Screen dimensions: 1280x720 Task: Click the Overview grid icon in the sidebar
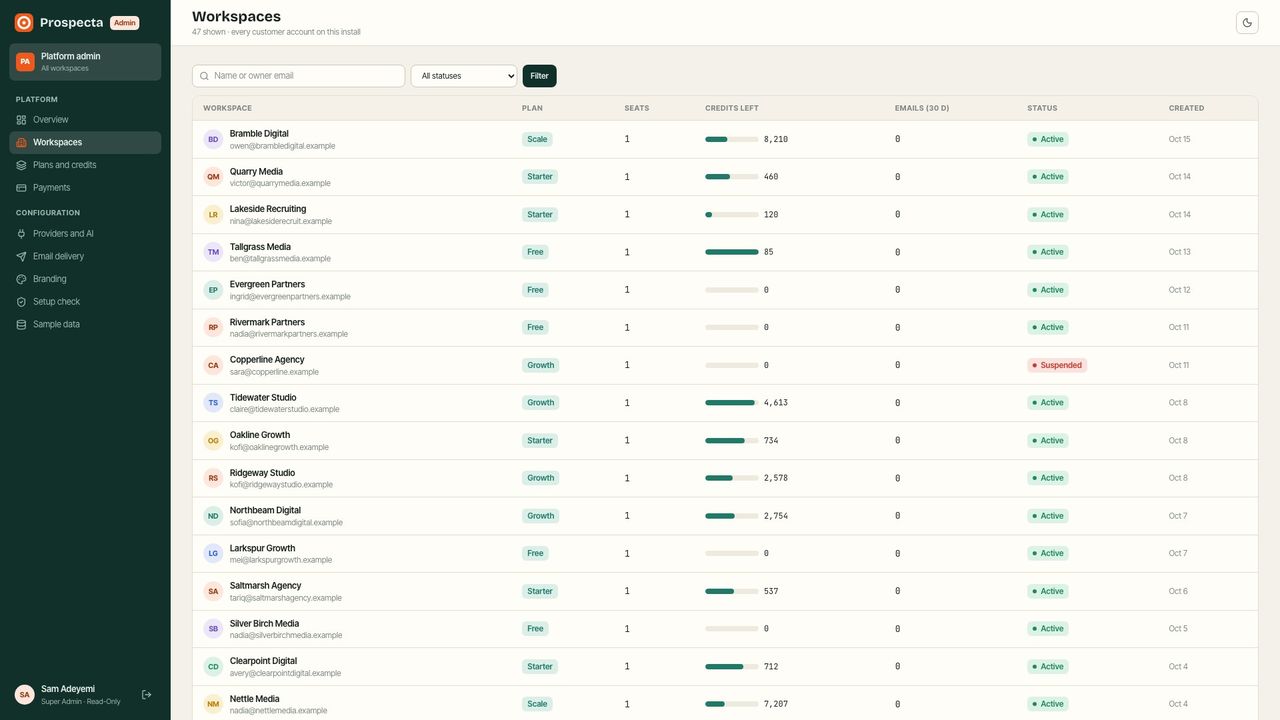point(22,120)
